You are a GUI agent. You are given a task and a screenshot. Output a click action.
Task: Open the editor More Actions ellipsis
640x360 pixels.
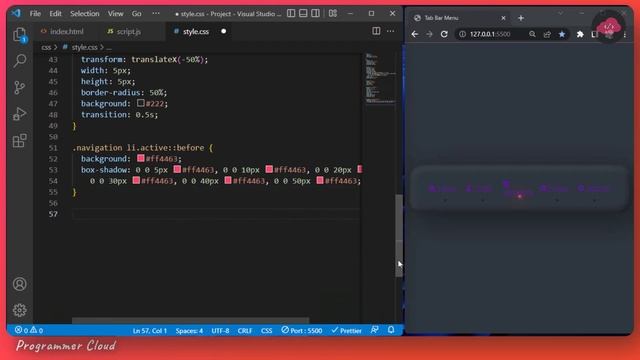pos(391,31)
